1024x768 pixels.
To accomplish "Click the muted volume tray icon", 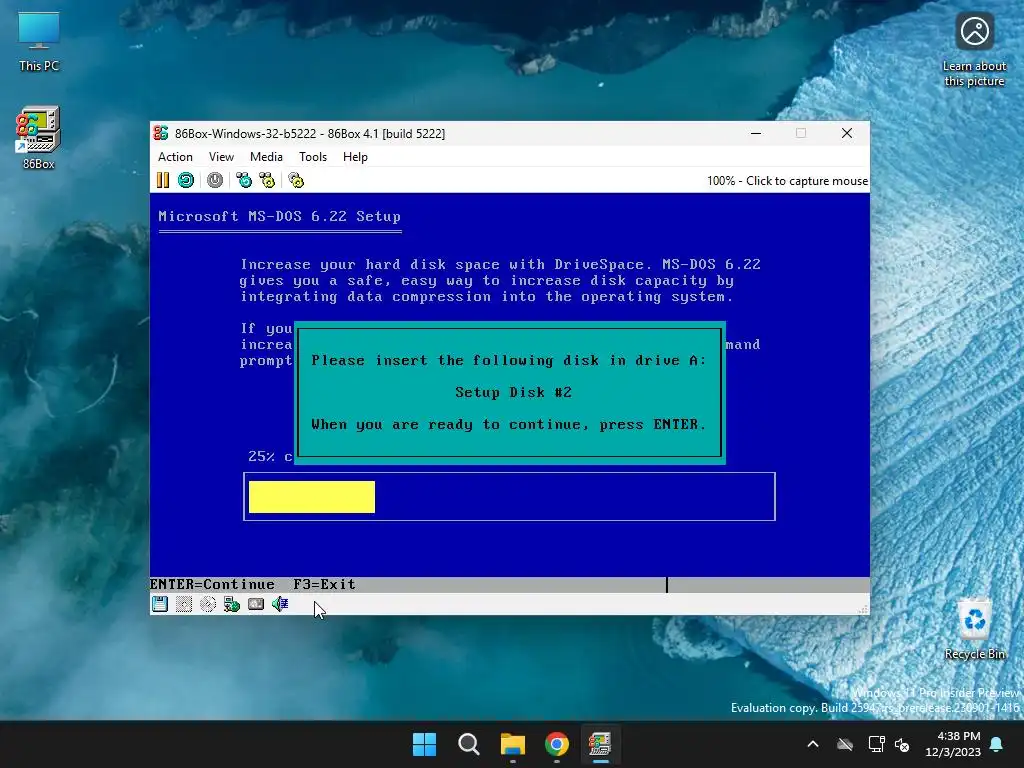I will [902, 744].
